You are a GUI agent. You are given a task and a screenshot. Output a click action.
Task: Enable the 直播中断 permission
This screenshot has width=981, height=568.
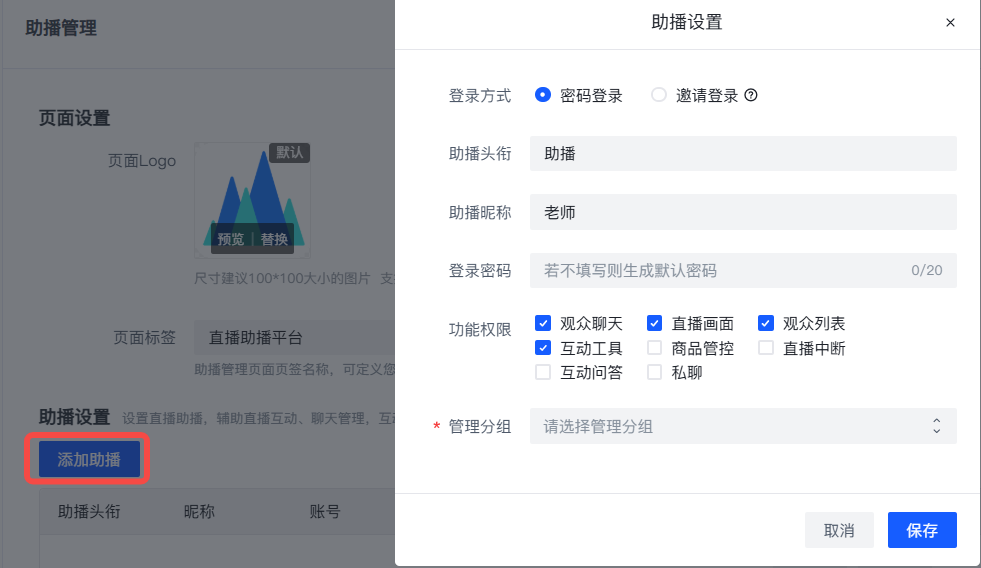tap(765, 348)
